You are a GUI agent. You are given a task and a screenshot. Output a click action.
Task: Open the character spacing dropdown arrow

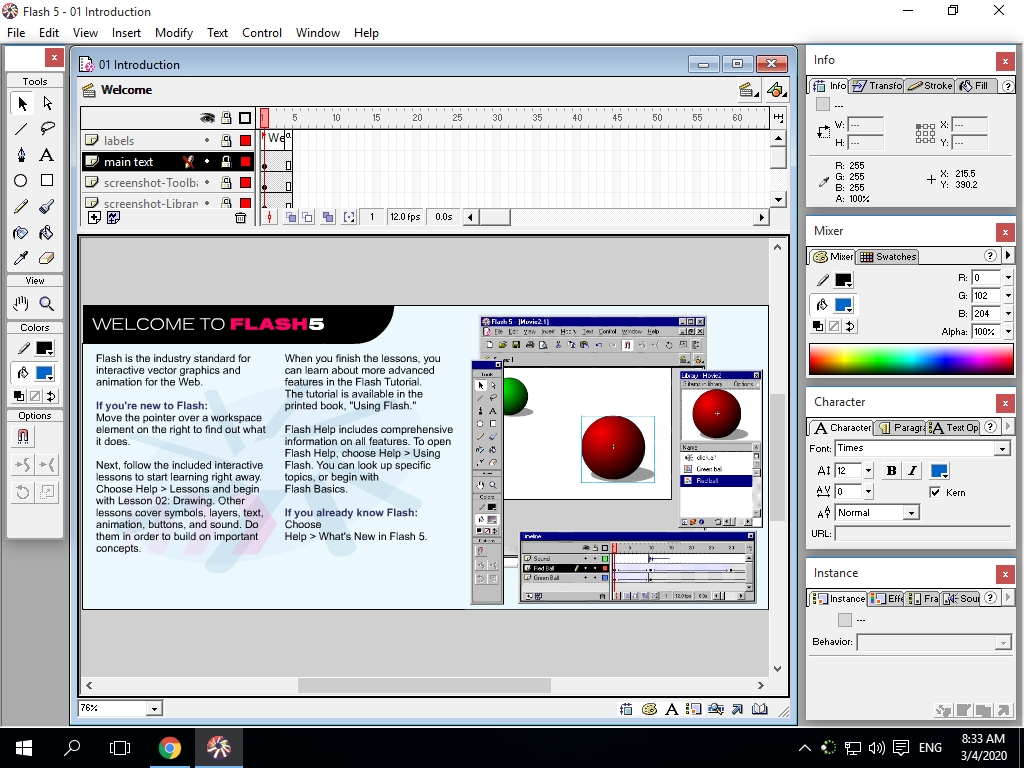[x=868, y=492]
